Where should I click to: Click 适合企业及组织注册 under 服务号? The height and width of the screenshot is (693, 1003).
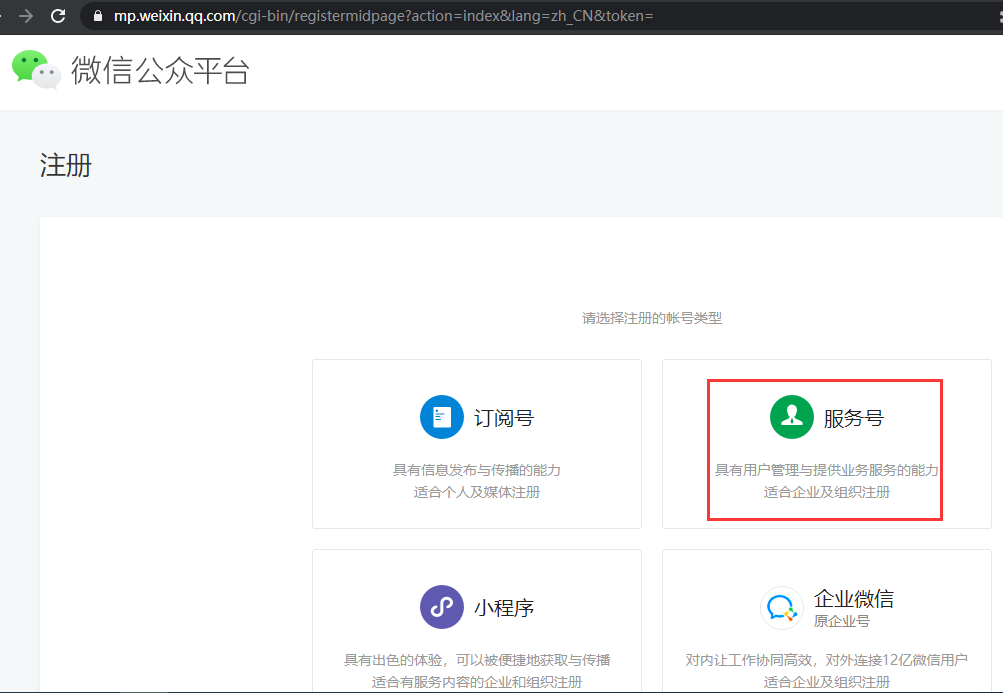tap(826, 492)
